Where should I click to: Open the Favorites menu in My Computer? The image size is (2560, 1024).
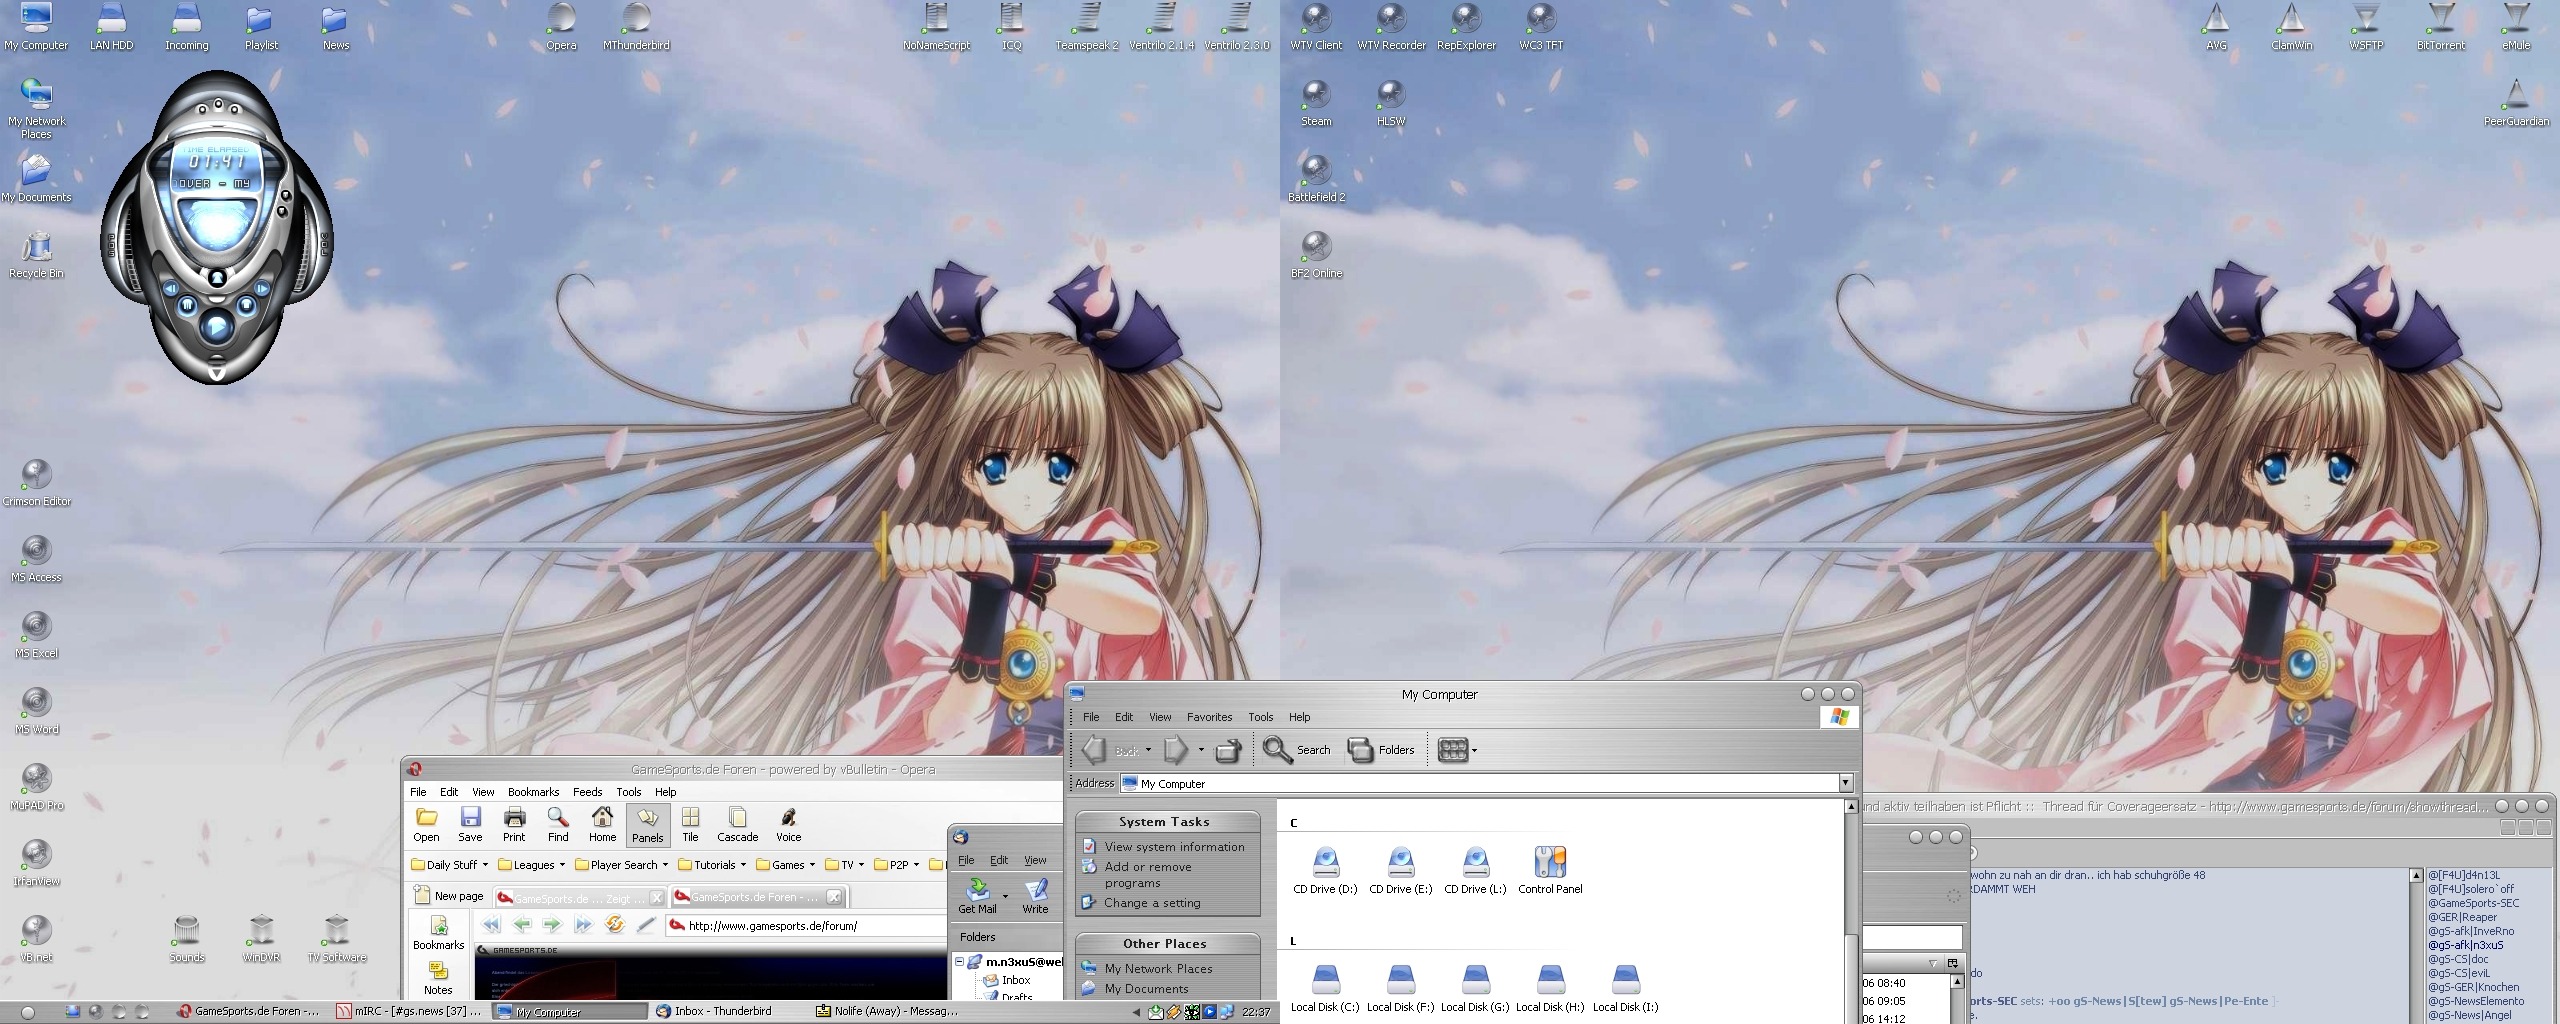click(1209, 717)
